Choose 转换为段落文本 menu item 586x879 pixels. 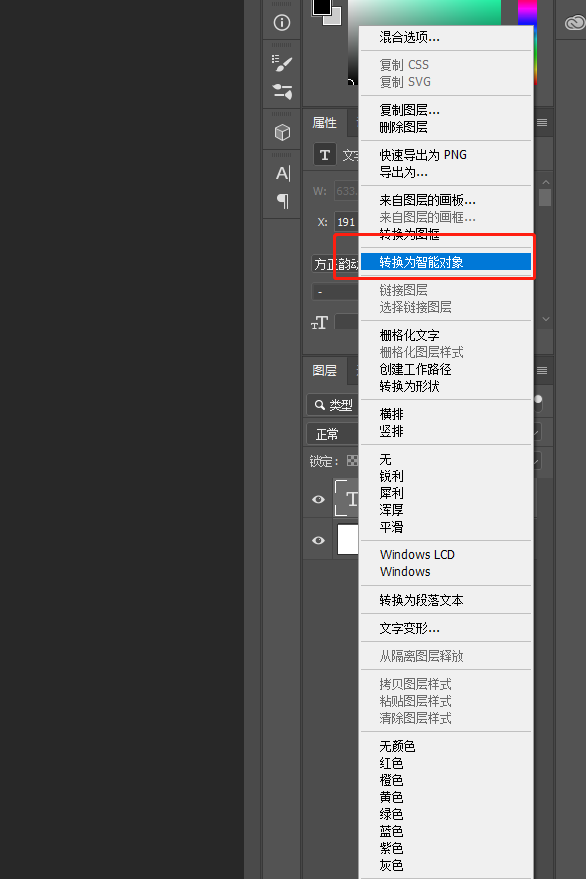click(x=446, y=600)
